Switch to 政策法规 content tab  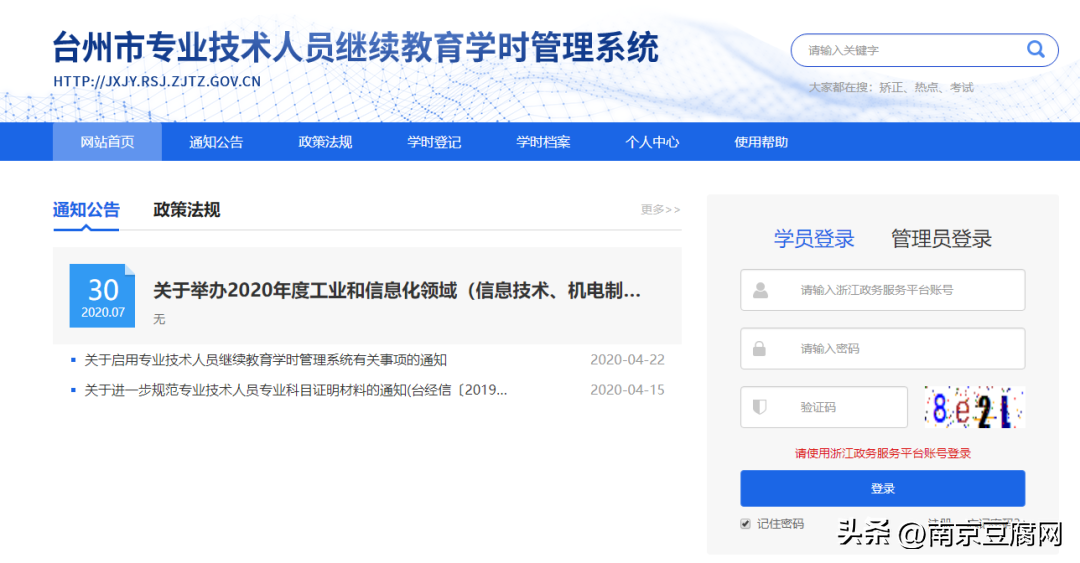point(187,209)
